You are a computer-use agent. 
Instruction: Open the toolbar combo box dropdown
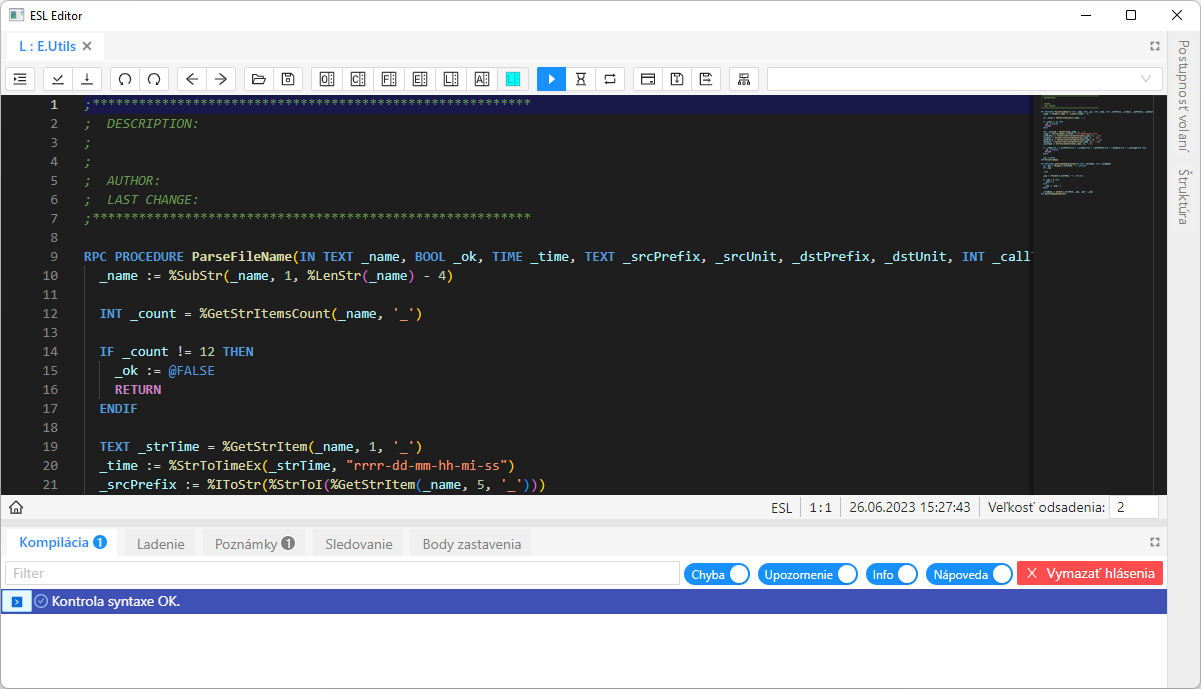[x=1145, y=79]
